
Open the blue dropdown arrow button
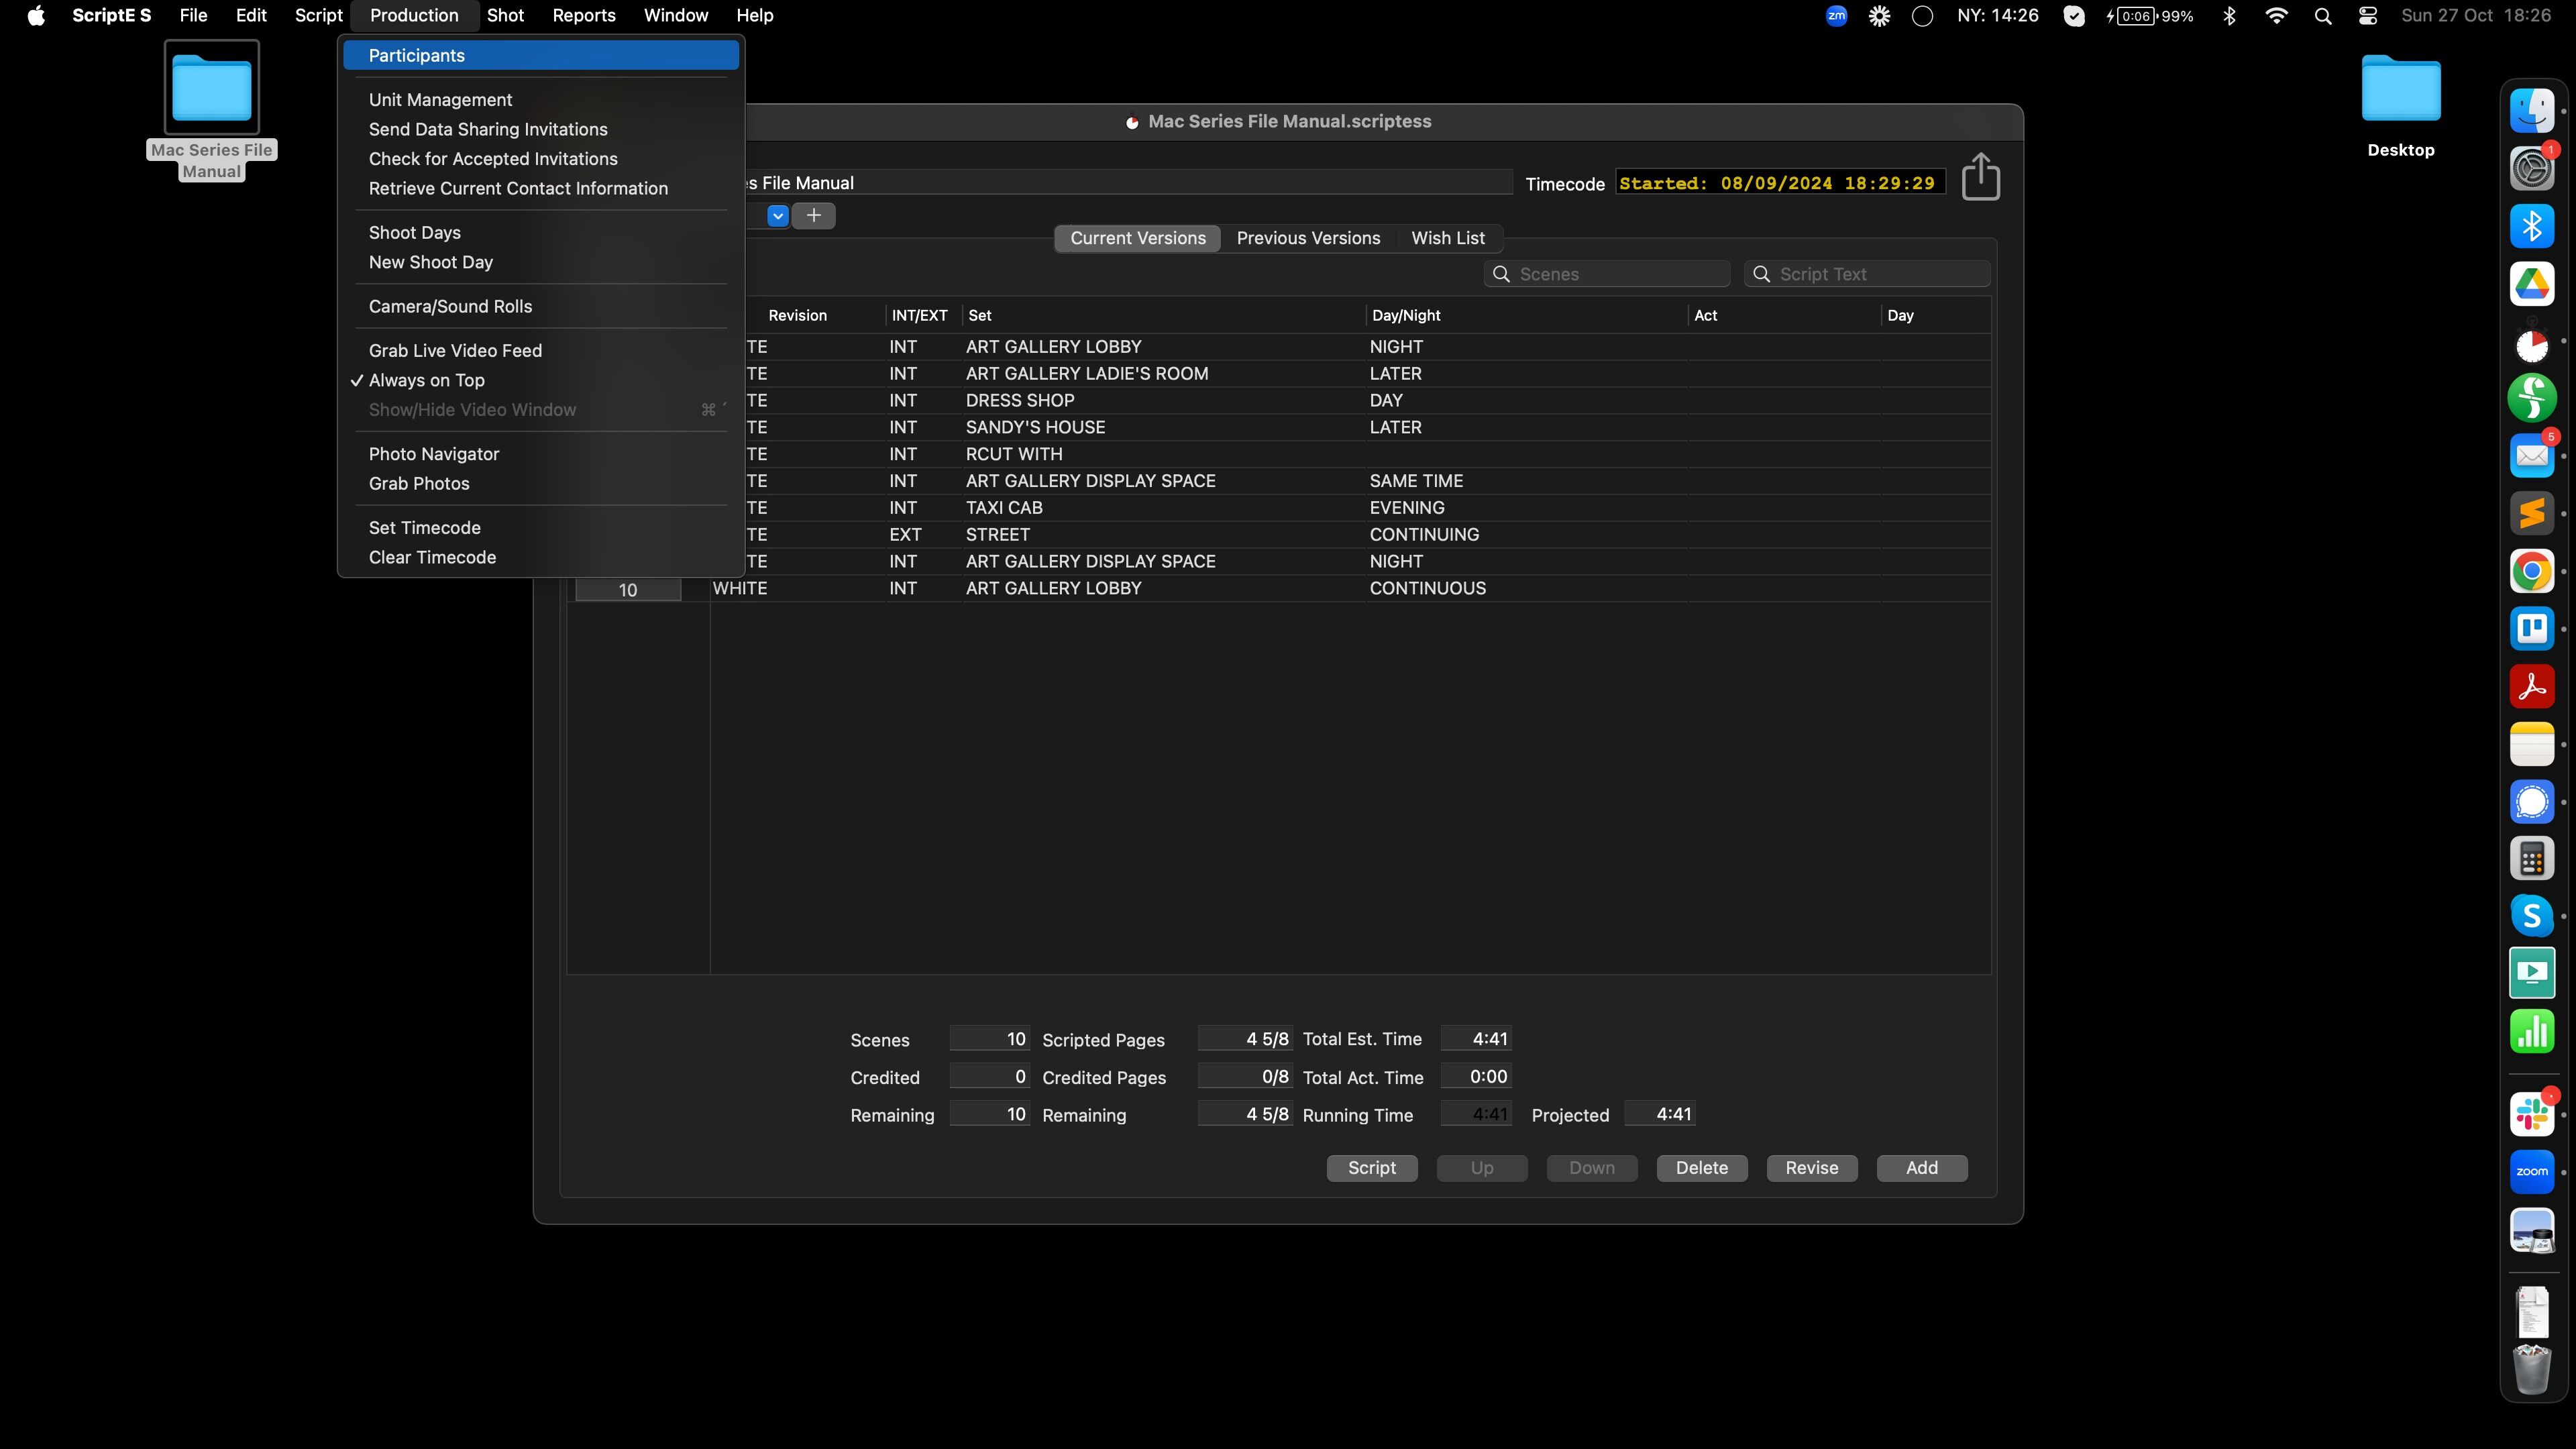tap(777, 215)
